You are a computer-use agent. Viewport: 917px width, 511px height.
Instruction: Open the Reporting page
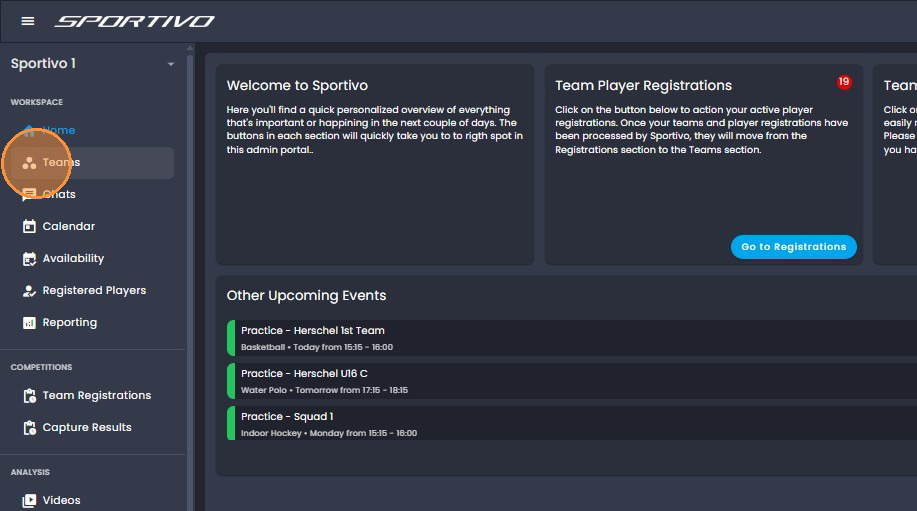(x=92, y=323)
